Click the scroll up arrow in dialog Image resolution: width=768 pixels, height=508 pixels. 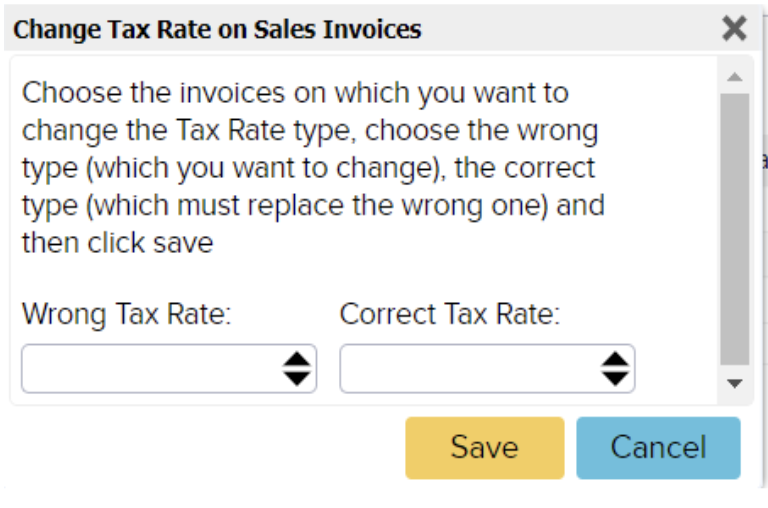pos(735,77)
